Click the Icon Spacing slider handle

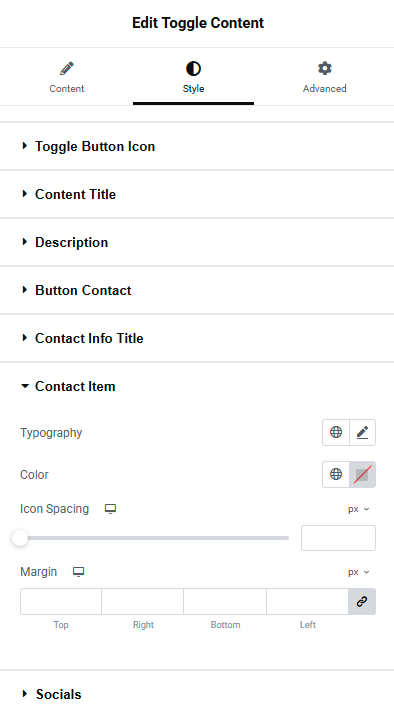20,538
